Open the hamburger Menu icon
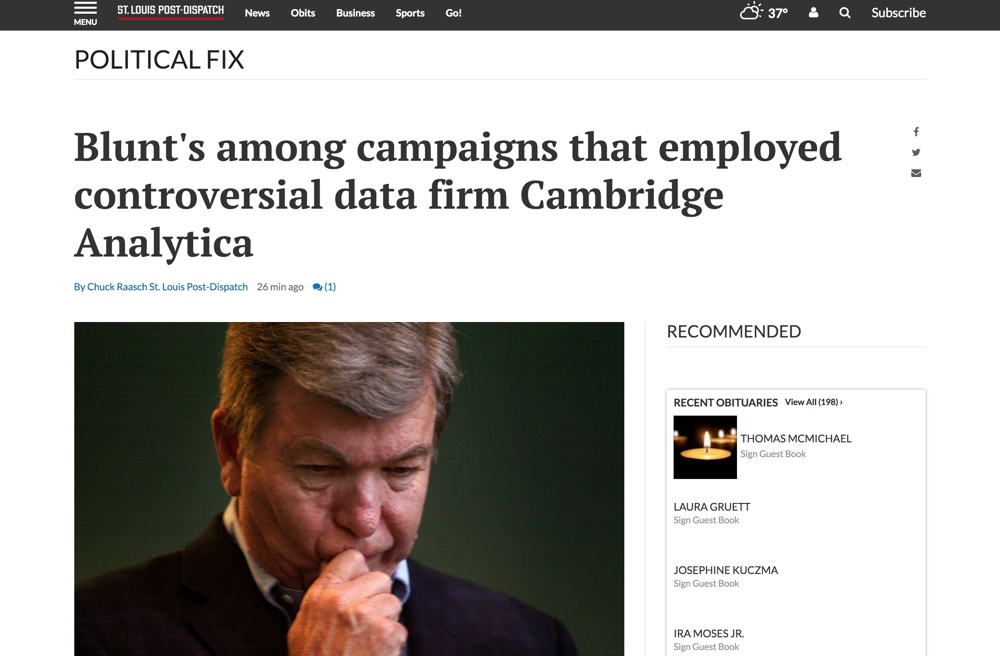Screen dimensions: 1000x656 85,12
